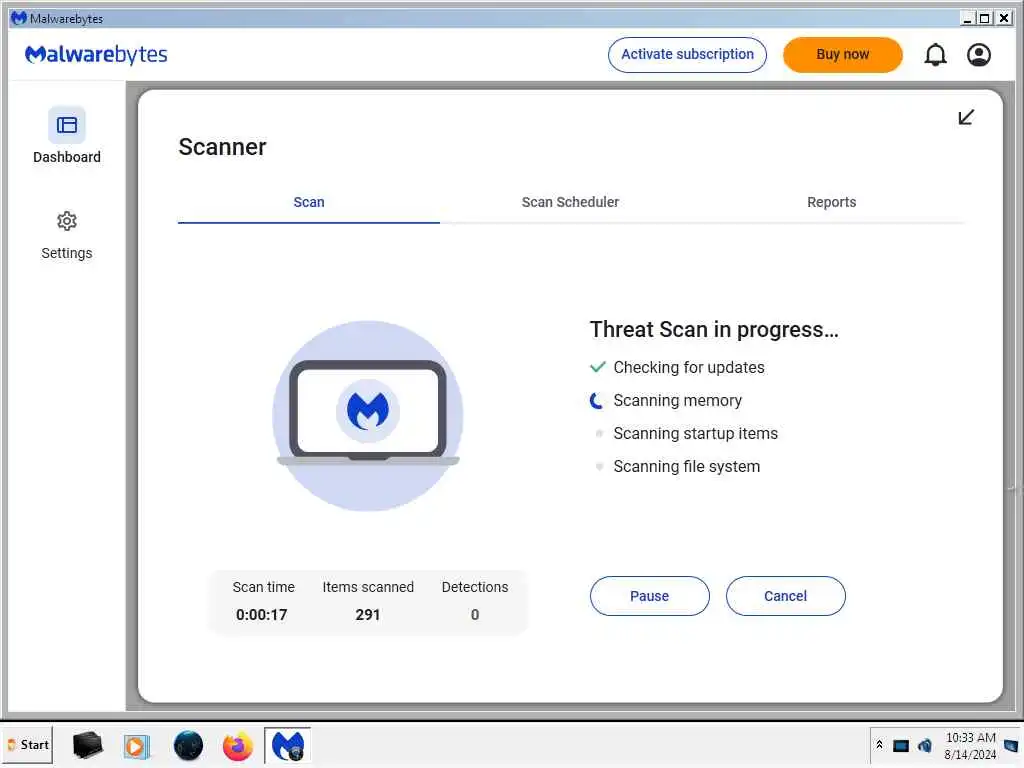
Task: Click the green checkmark beside Checking for updates
Action: [598, 367]
